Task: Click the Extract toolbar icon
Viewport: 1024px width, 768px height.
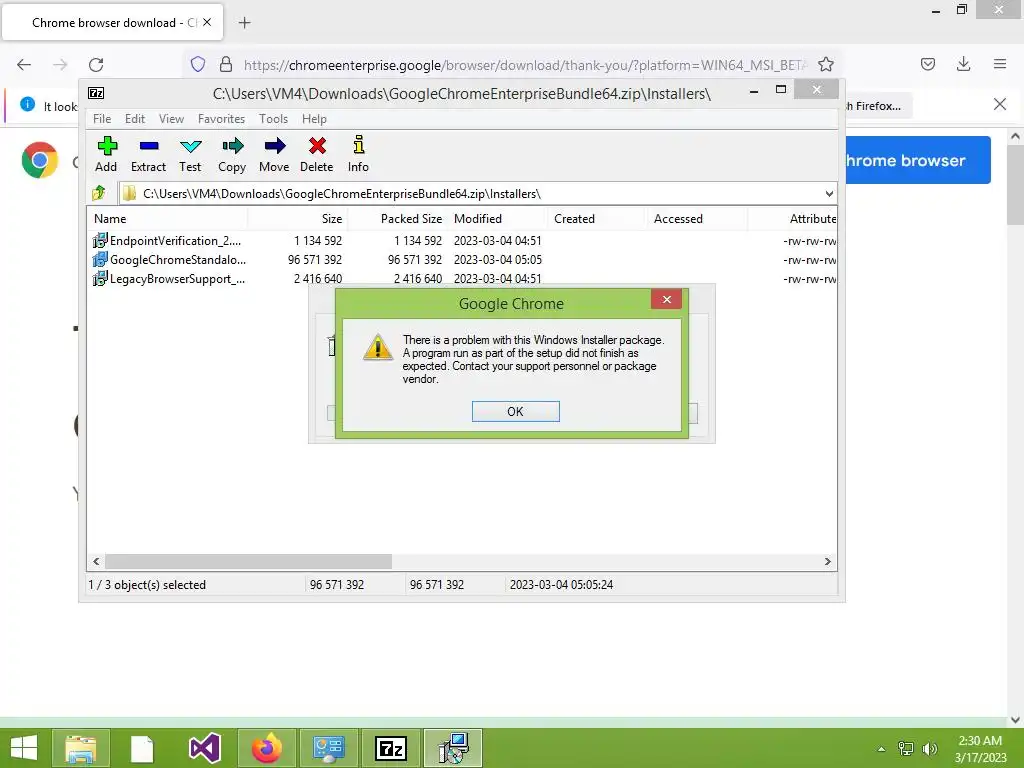Action: pyautogui.click(x=149, y=146)
